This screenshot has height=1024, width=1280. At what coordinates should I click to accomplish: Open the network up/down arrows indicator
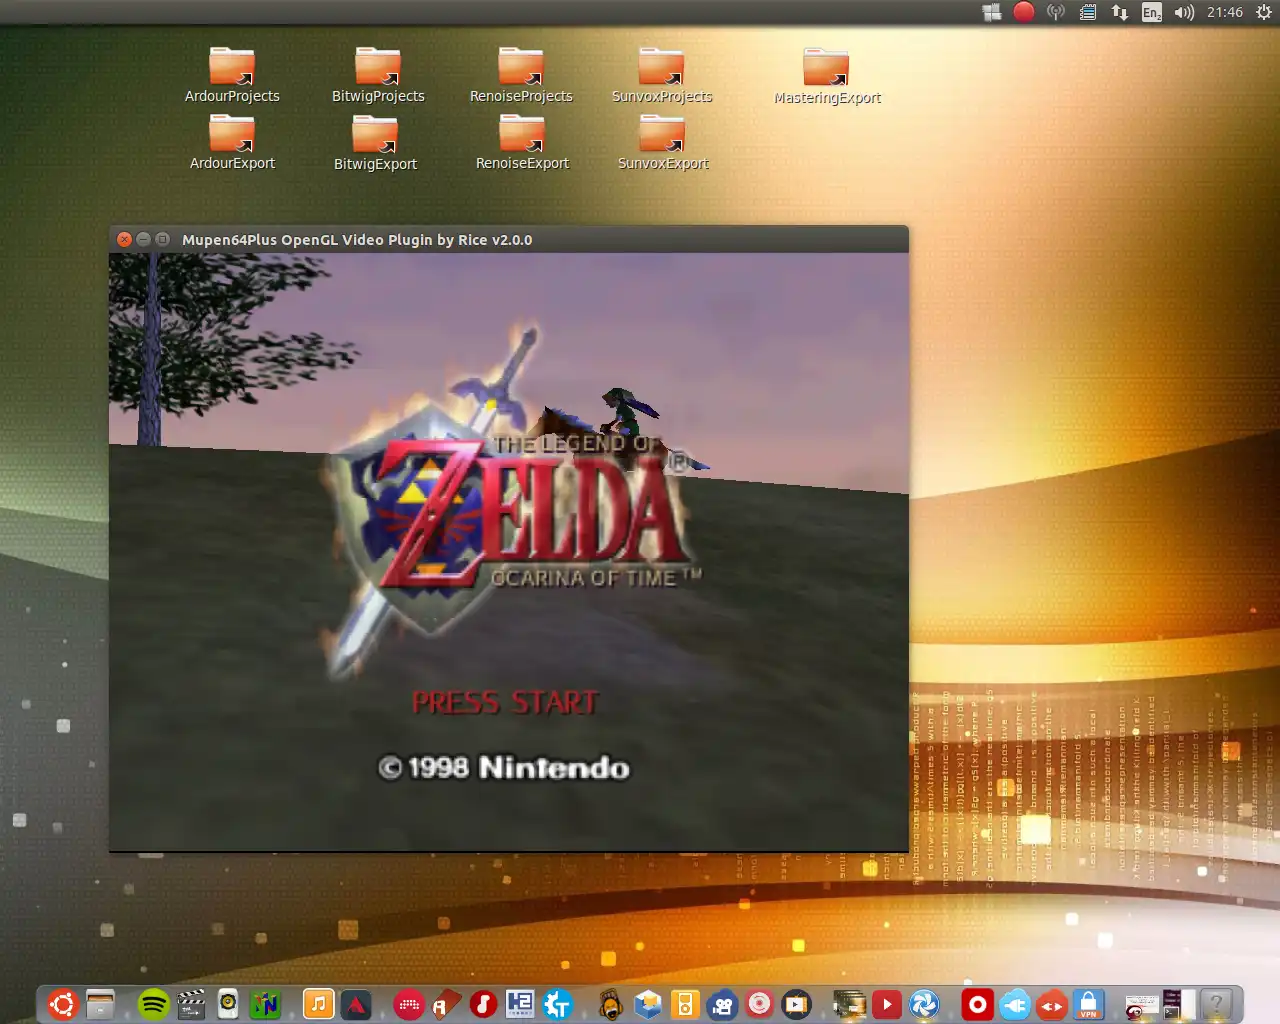click(x=1120, y=12)
